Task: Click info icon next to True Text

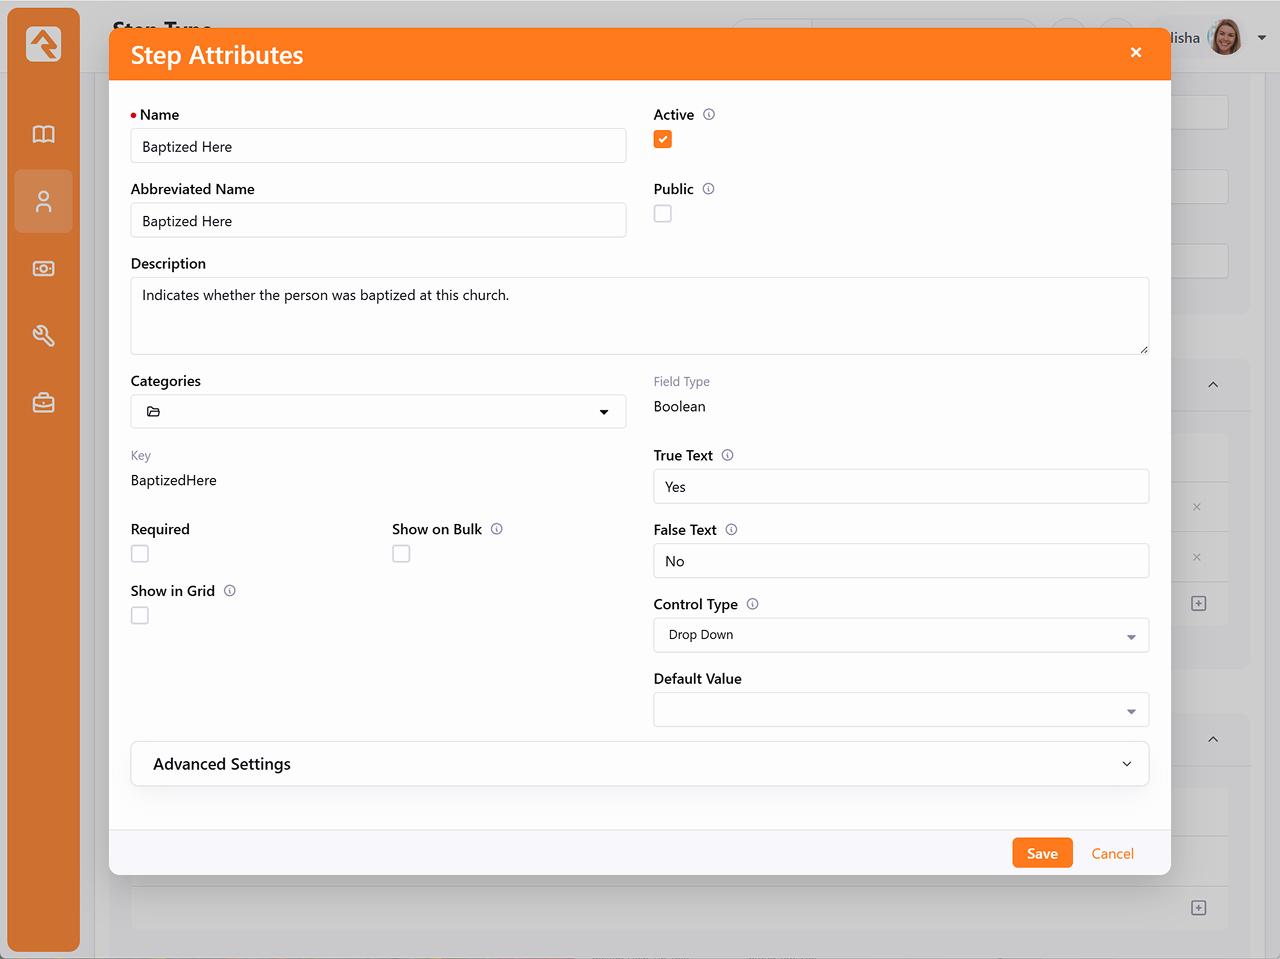Action: 728,455
